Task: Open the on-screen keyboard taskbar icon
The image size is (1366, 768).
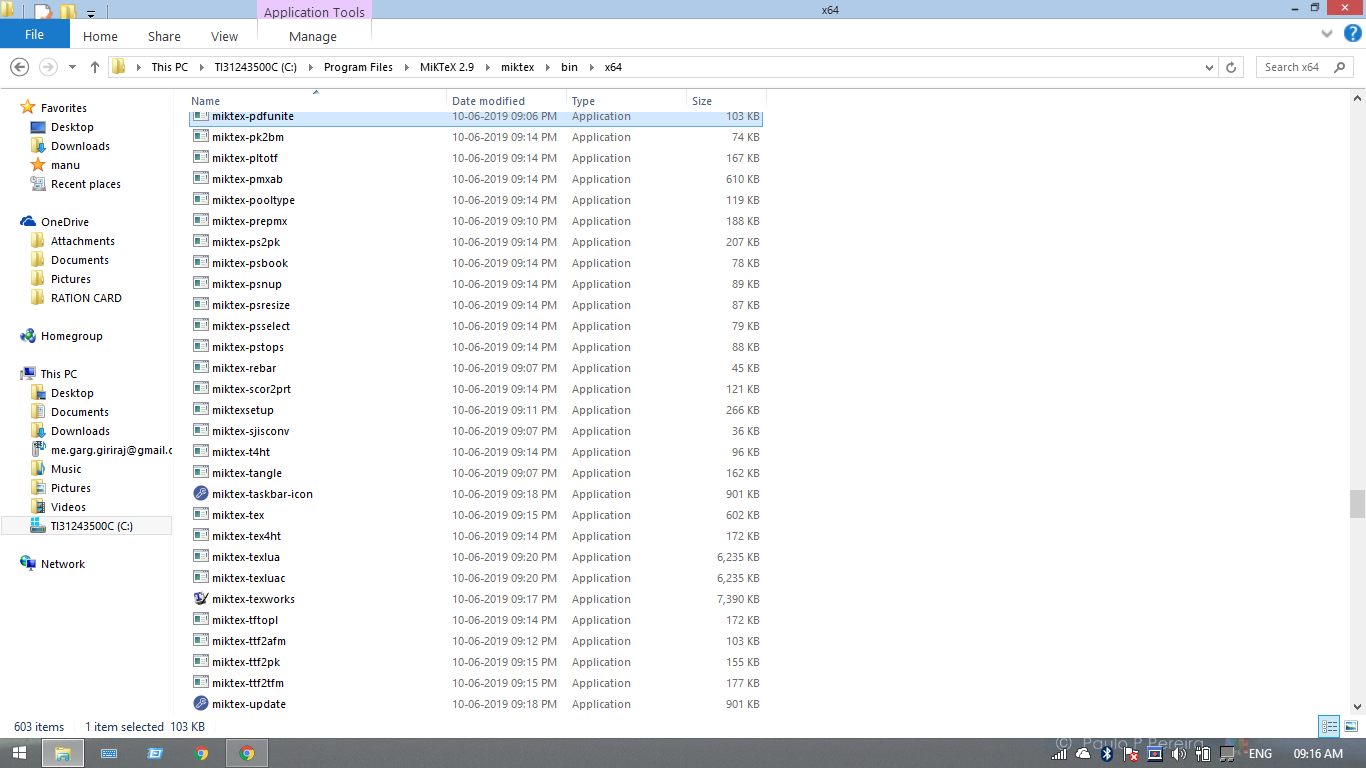Action: click(109, 753)
